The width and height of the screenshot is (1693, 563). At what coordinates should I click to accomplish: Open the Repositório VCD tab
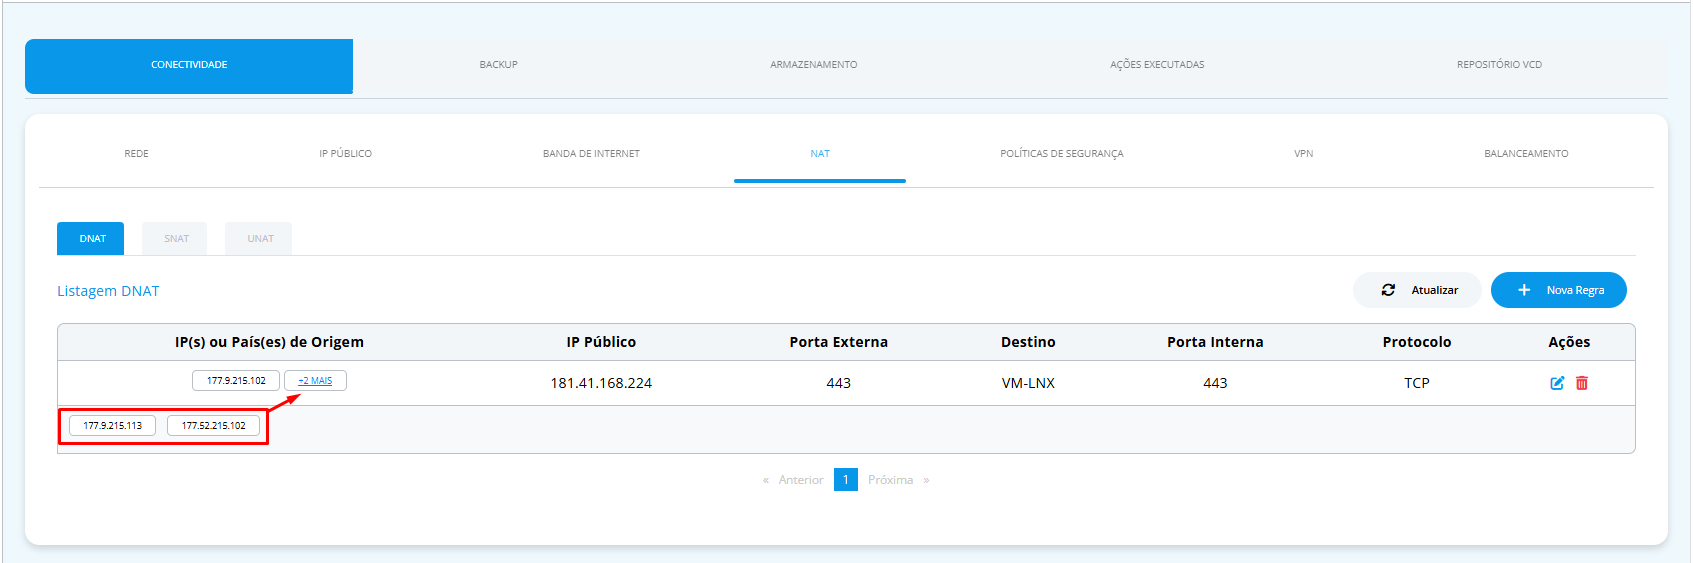coord(1499,65)
